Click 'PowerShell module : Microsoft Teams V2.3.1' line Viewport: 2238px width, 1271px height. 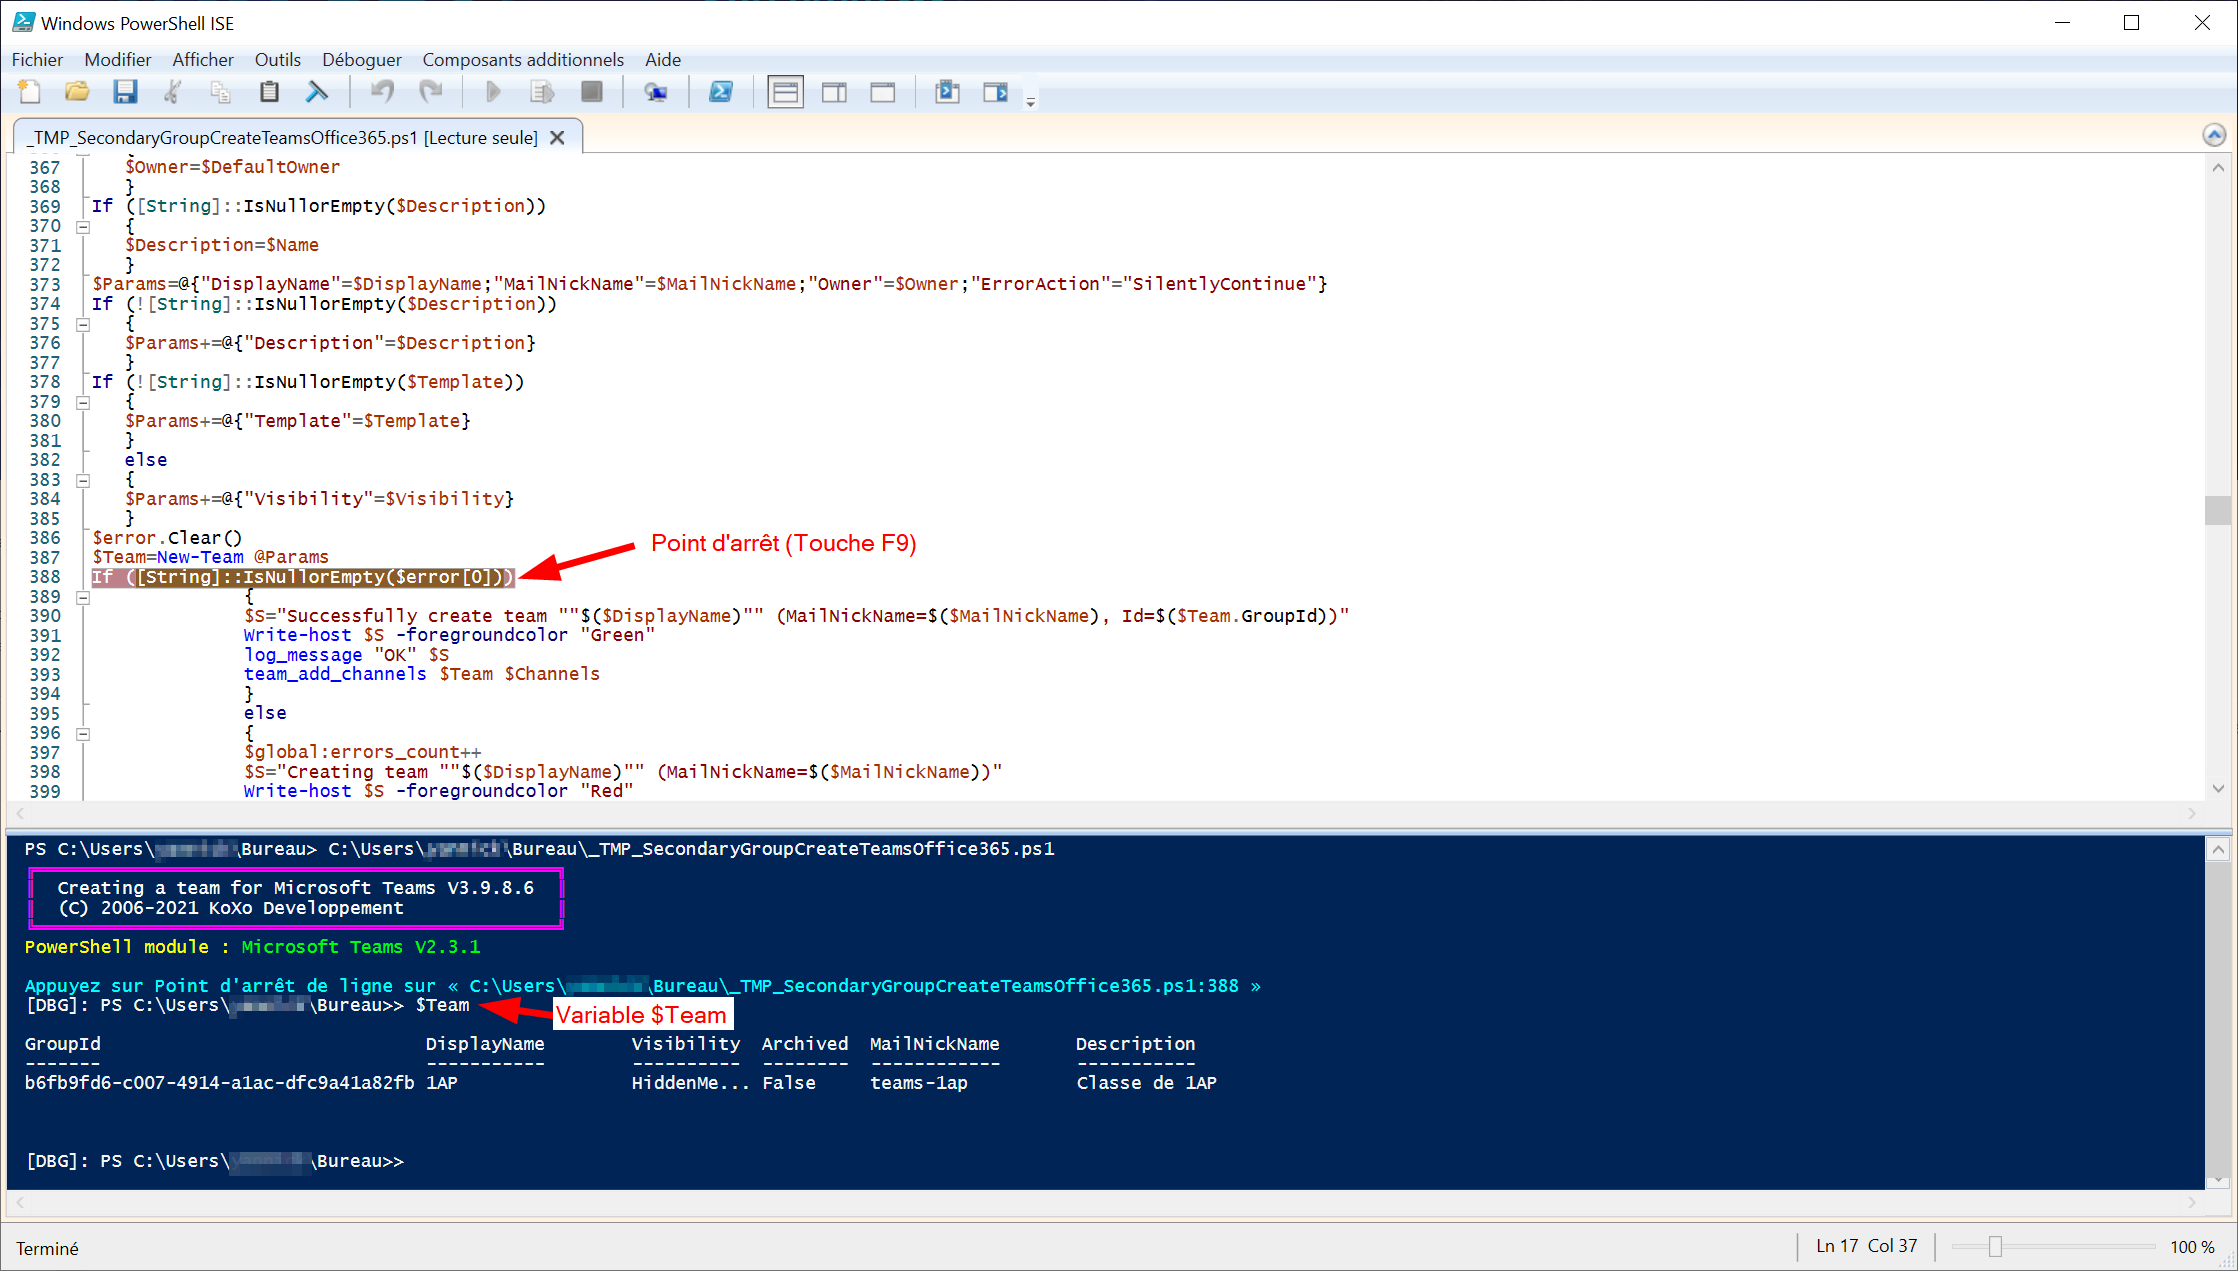[x=252, y=947]
